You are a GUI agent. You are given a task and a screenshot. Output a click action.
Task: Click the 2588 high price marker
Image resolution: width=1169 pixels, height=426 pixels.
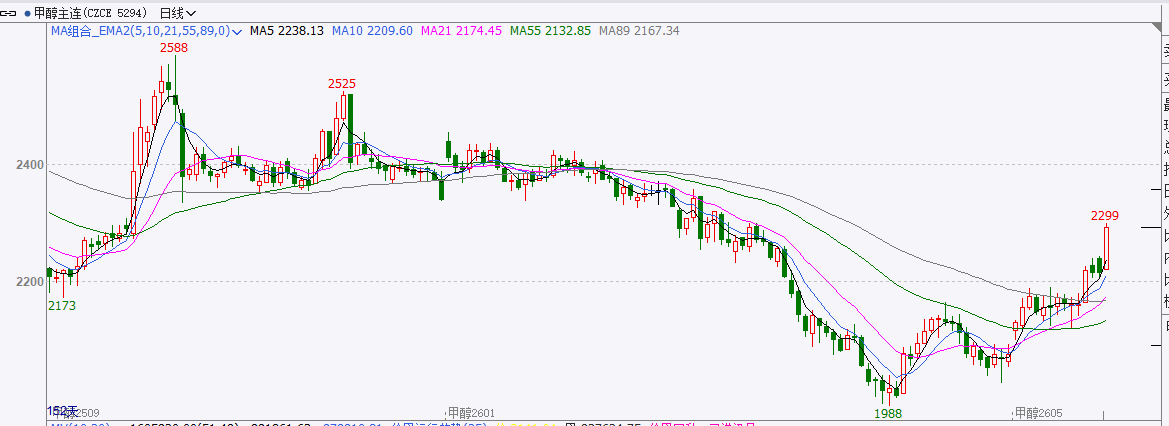click(174, 47)
